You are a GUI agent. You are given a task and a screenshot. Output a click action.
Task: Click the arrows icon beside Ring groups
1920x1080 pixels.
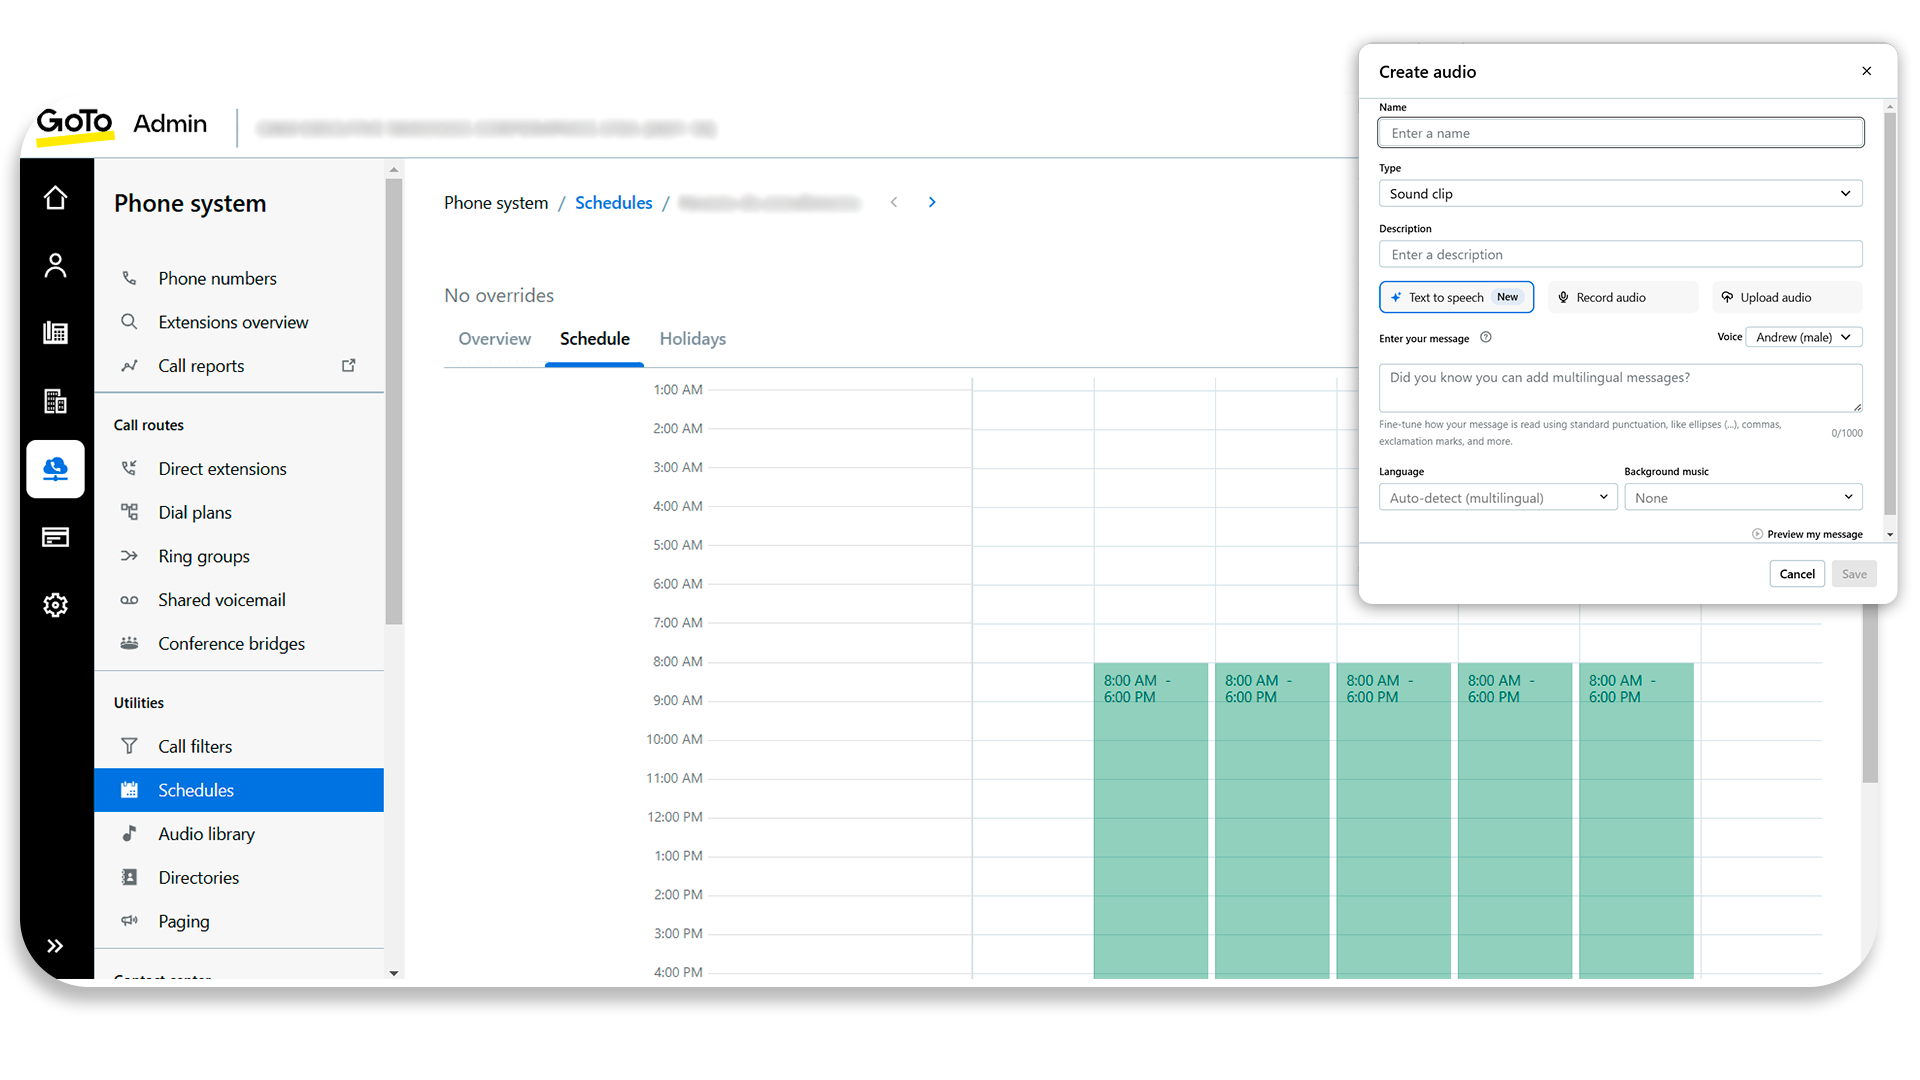[x=129, y=556]
